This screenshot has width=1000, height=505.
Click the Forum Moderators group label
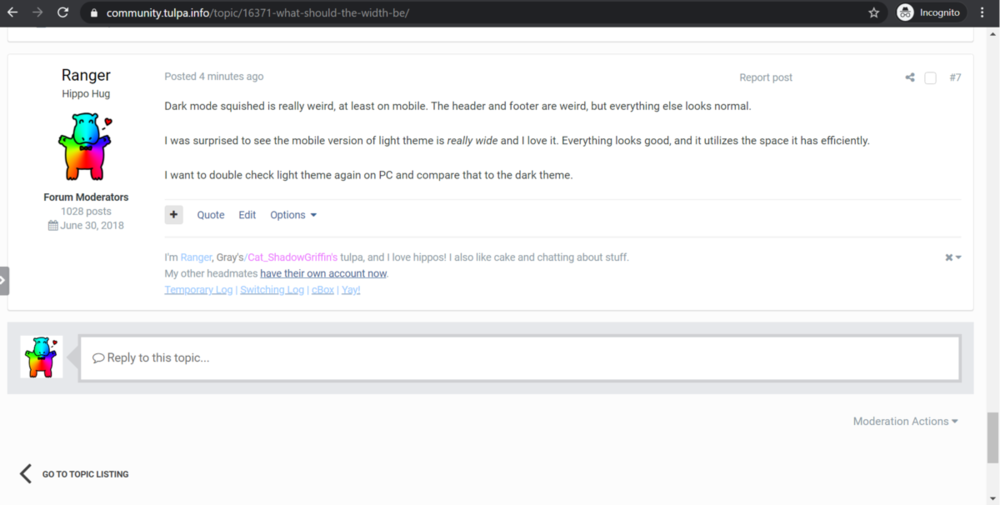point(86,197)
